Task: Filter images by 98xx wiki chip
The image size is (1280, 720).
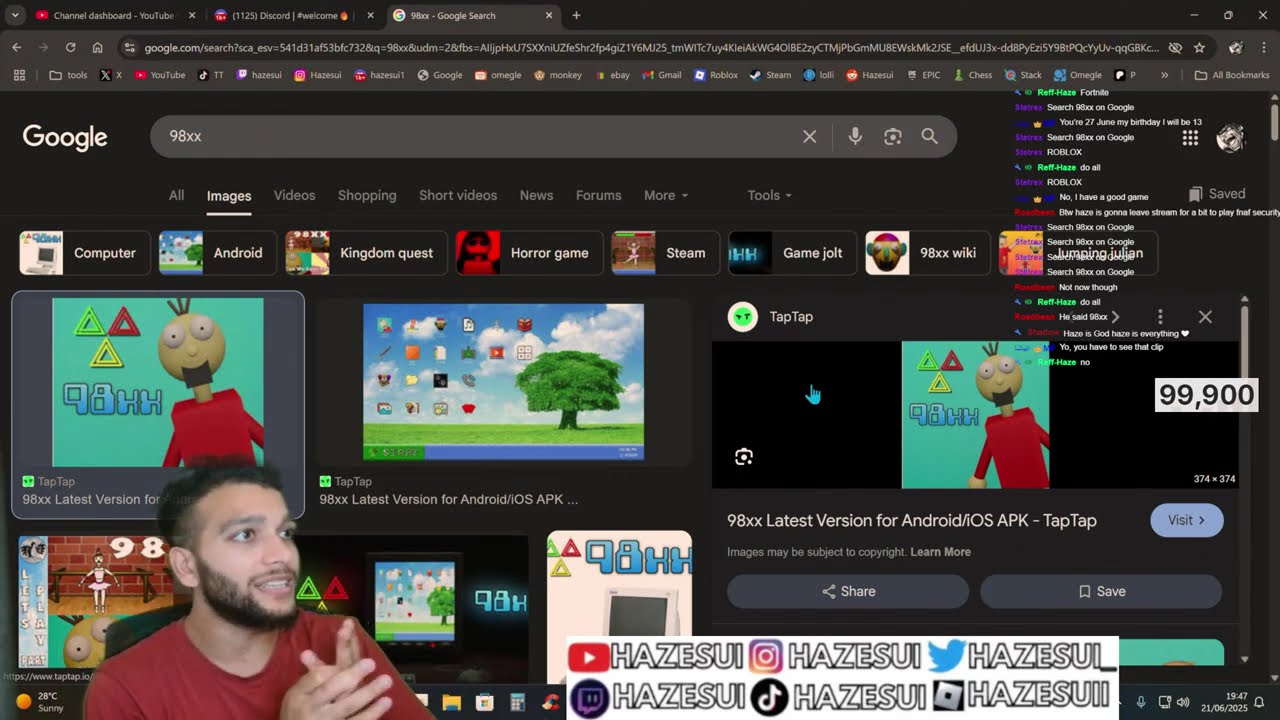Action: click(928, 253)
